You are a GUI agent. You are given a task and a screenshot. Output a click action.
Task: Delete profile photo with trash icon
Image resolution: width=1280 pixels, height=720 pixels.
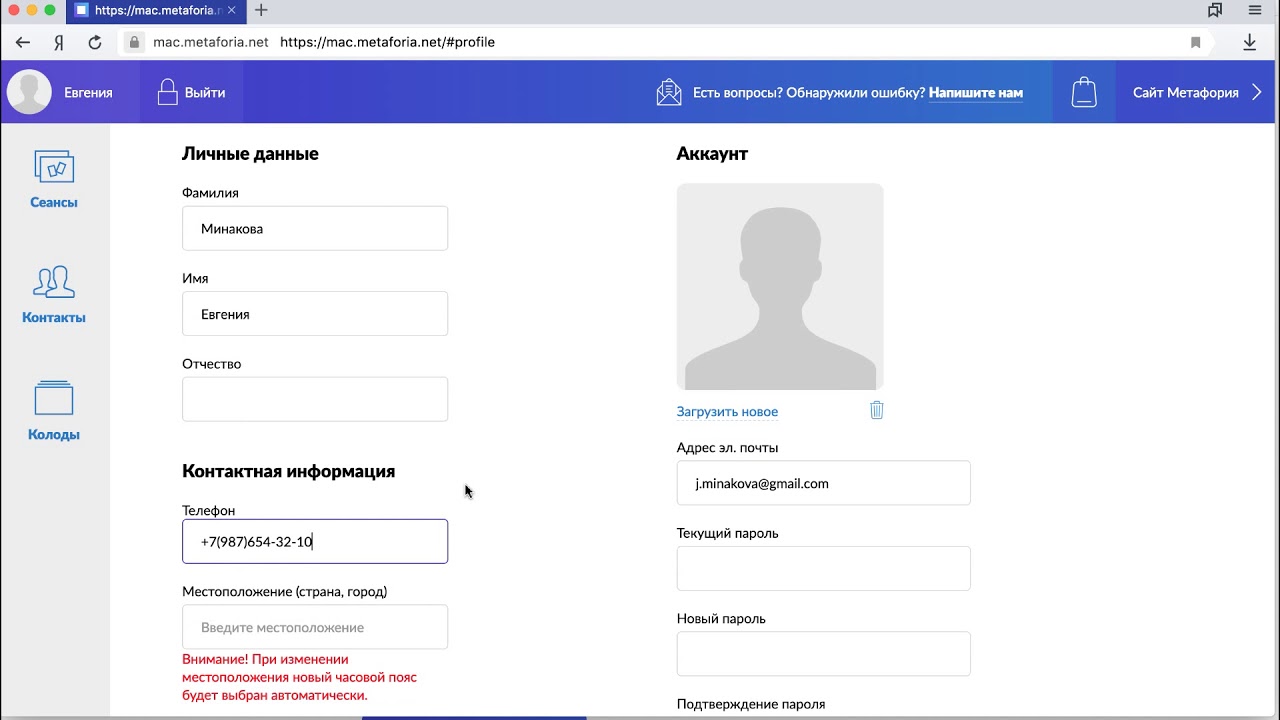pos(877,410)
